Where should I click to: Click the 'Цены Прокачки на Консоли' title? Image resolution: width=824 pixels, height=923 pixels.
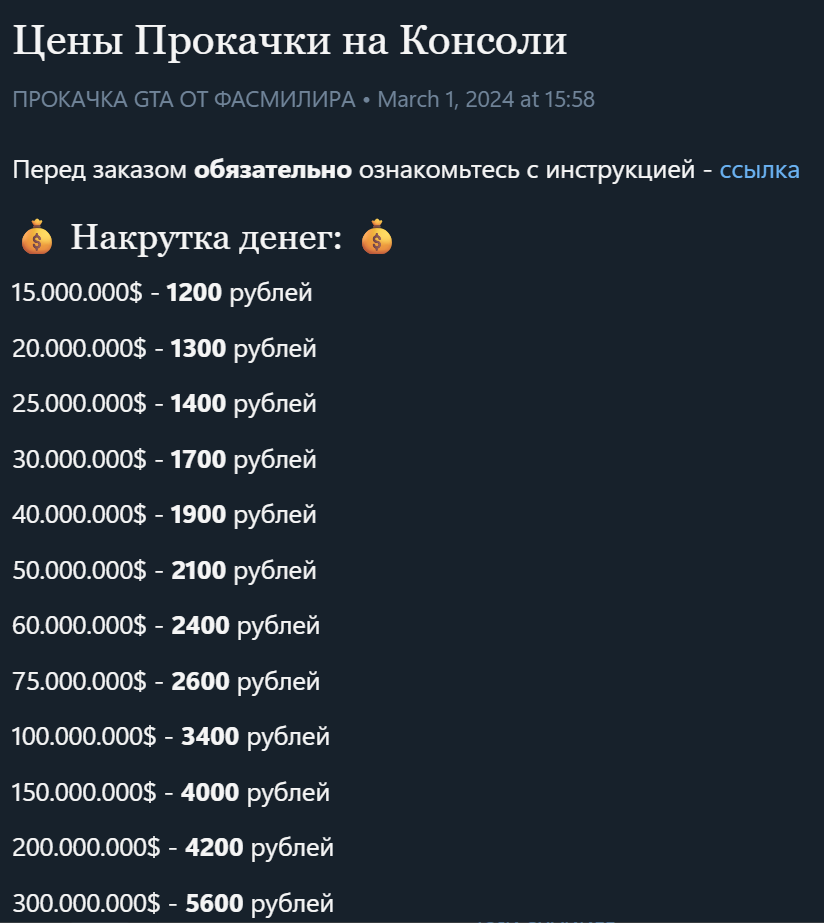pos(290,41)
